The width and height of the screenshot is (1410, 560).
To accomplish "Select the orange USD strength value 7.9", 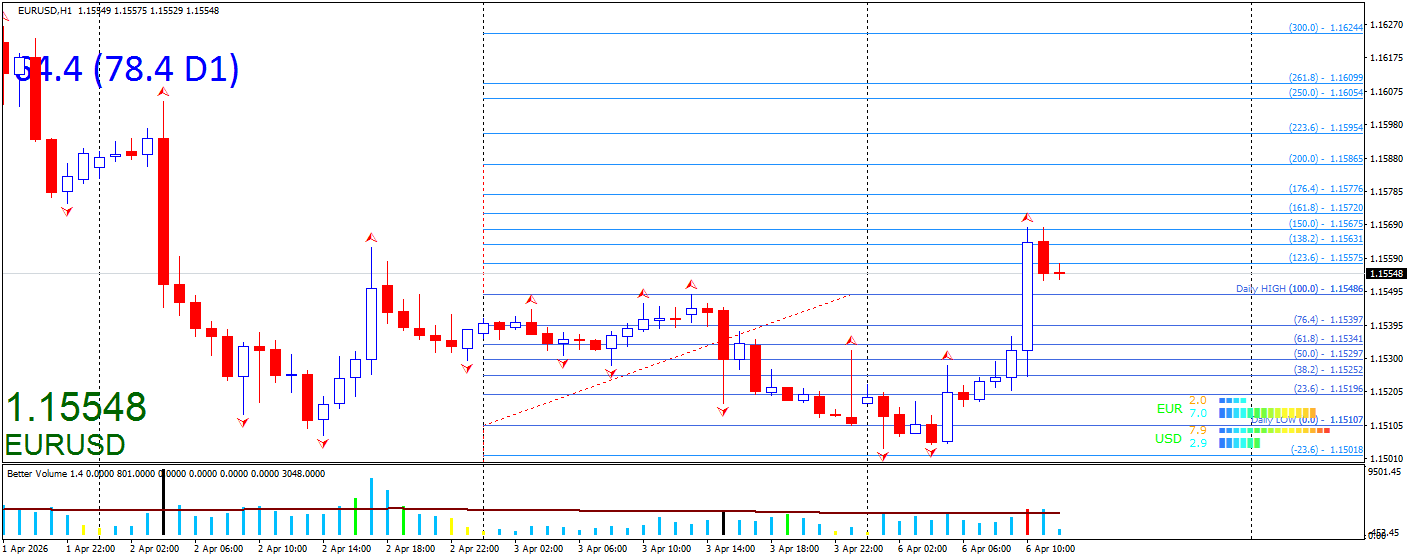I will [x=1198, y=430].
